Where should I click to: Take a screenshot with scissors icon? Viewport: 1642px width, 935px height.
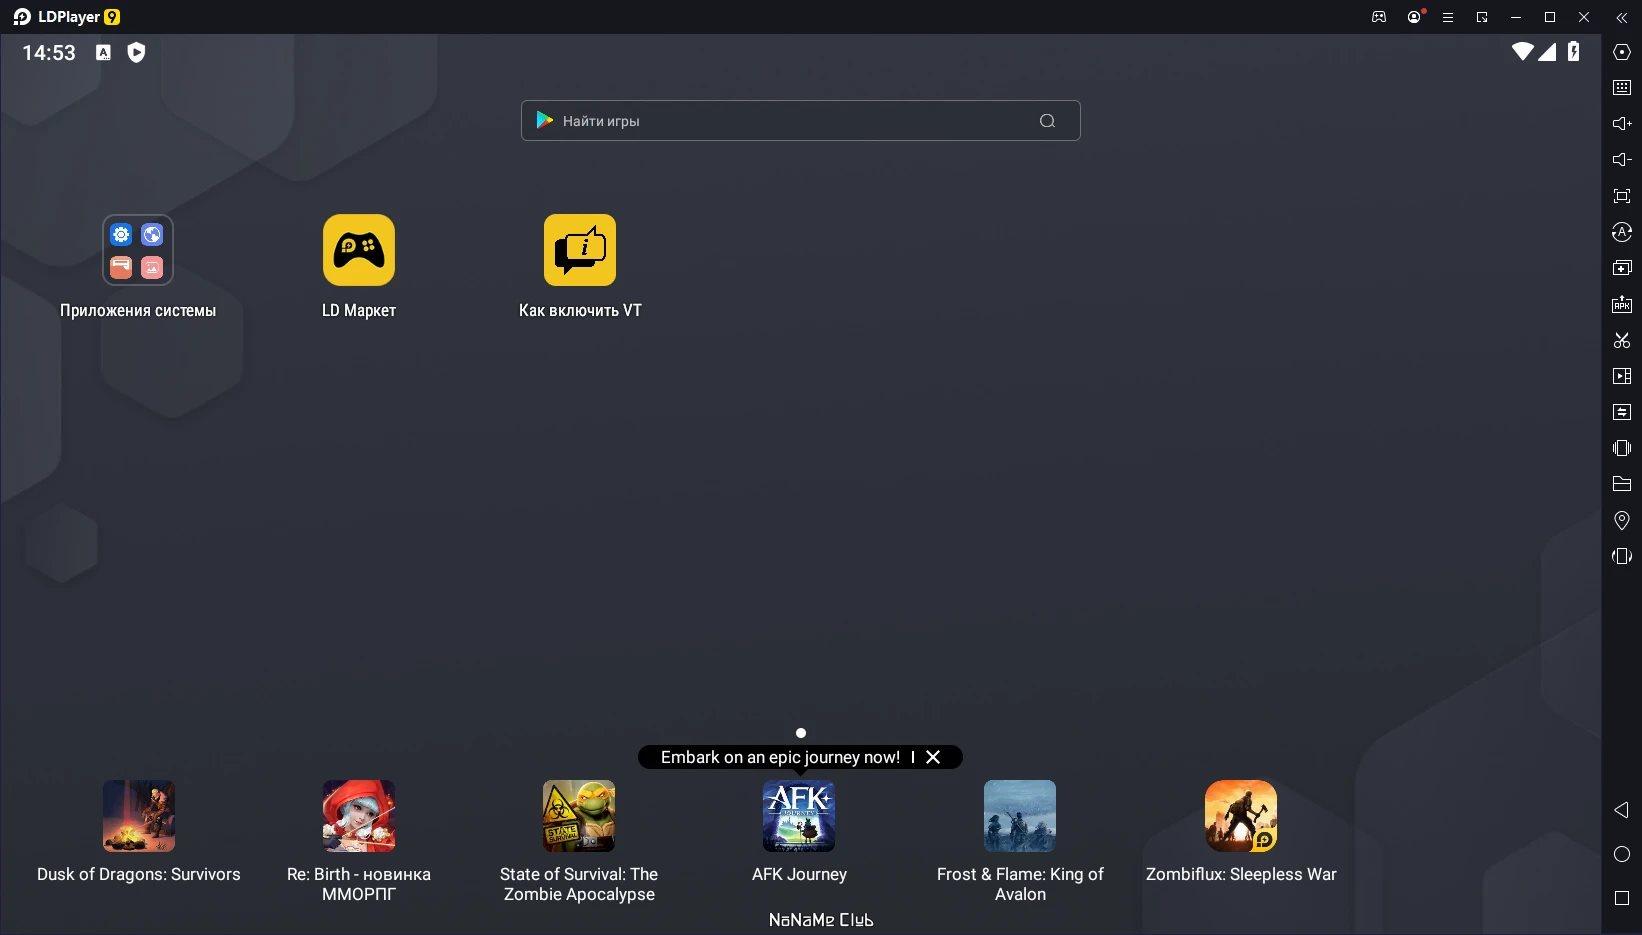1622,340
